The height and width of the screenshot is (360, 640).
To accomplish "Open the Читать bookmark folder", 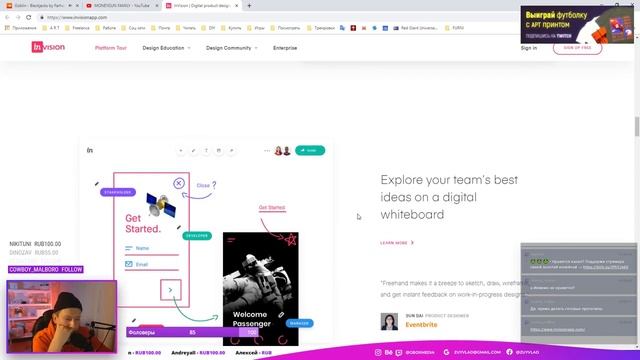I will pos(186,28).
